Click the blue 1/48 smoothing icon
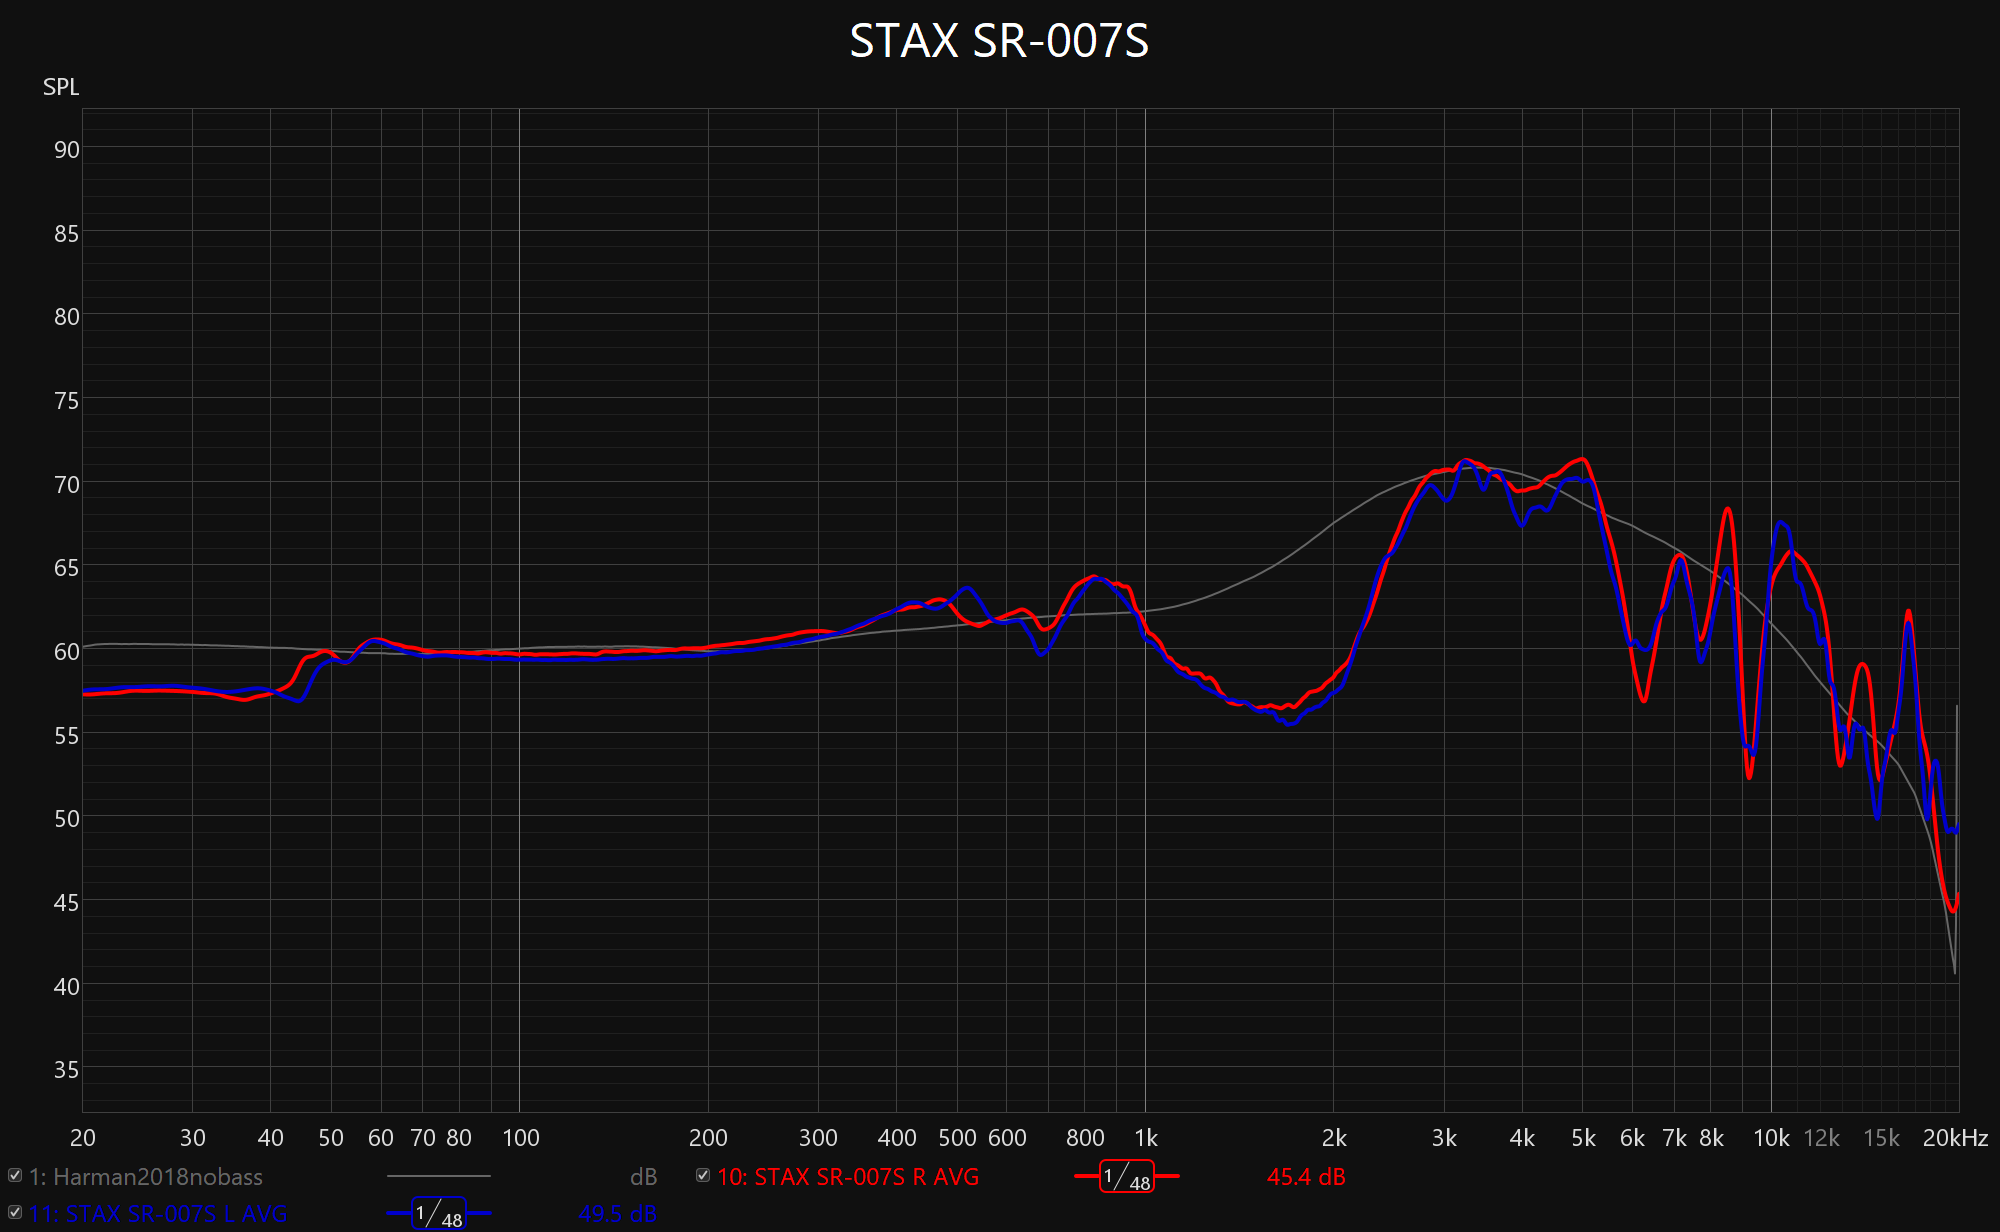 coord(439,1214)
